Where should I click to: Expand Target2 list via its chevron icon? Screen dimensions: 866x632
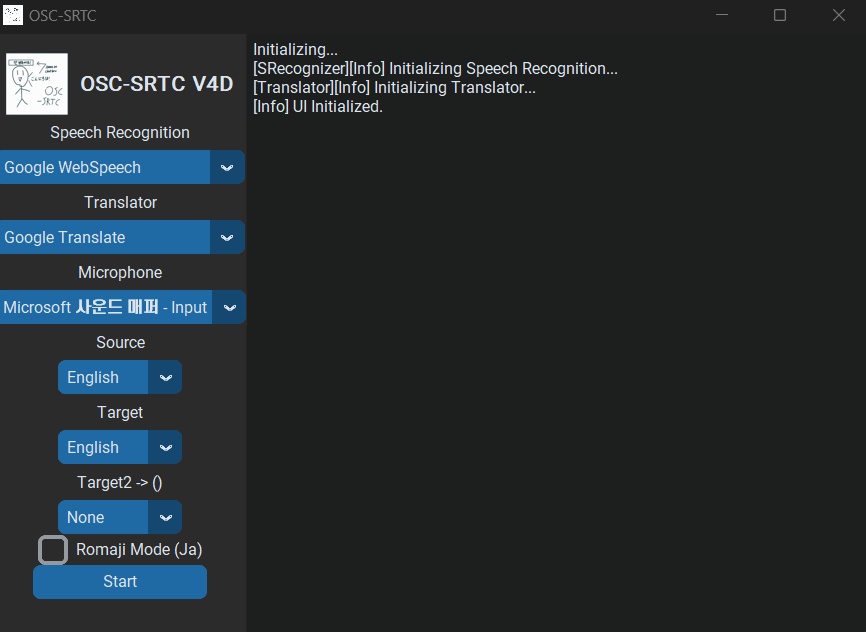tap(165, 517)
